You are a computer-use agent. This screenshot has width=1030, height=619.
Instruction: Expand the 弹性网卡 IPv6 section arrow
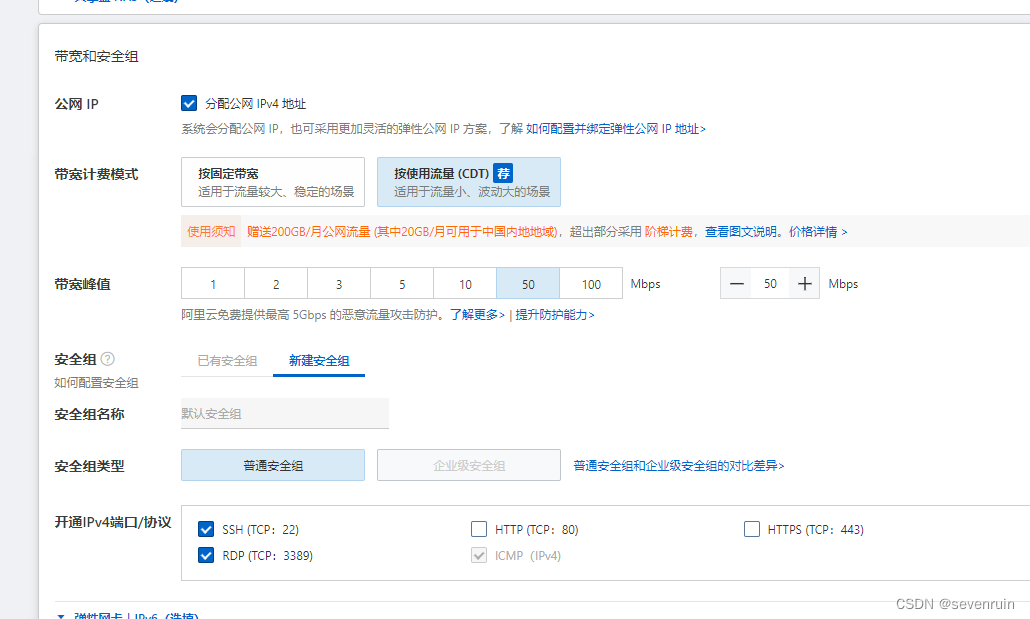pos(61,616)
